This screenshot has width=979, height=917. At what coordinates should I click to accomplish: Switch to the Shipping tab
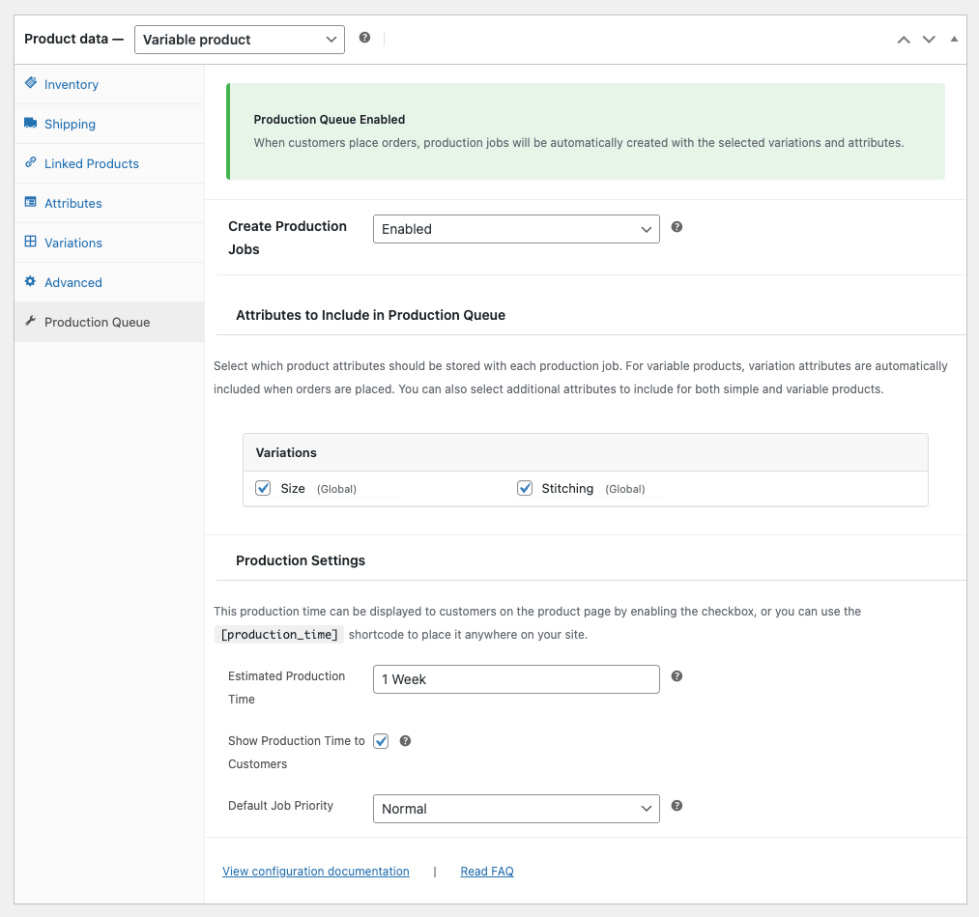tap(70, 124)
